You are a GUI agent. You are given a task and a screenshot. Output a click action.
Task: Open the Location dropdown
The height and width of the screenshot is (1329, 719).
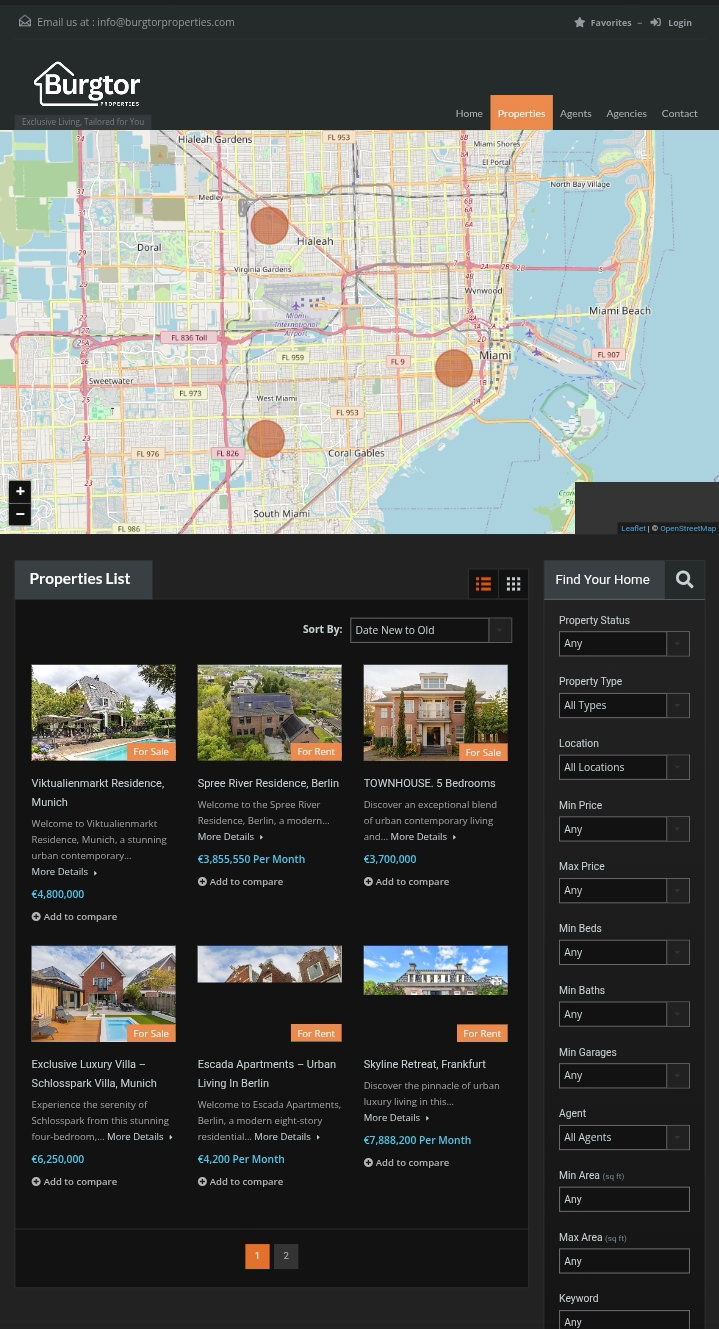click(x=624, y=767)
